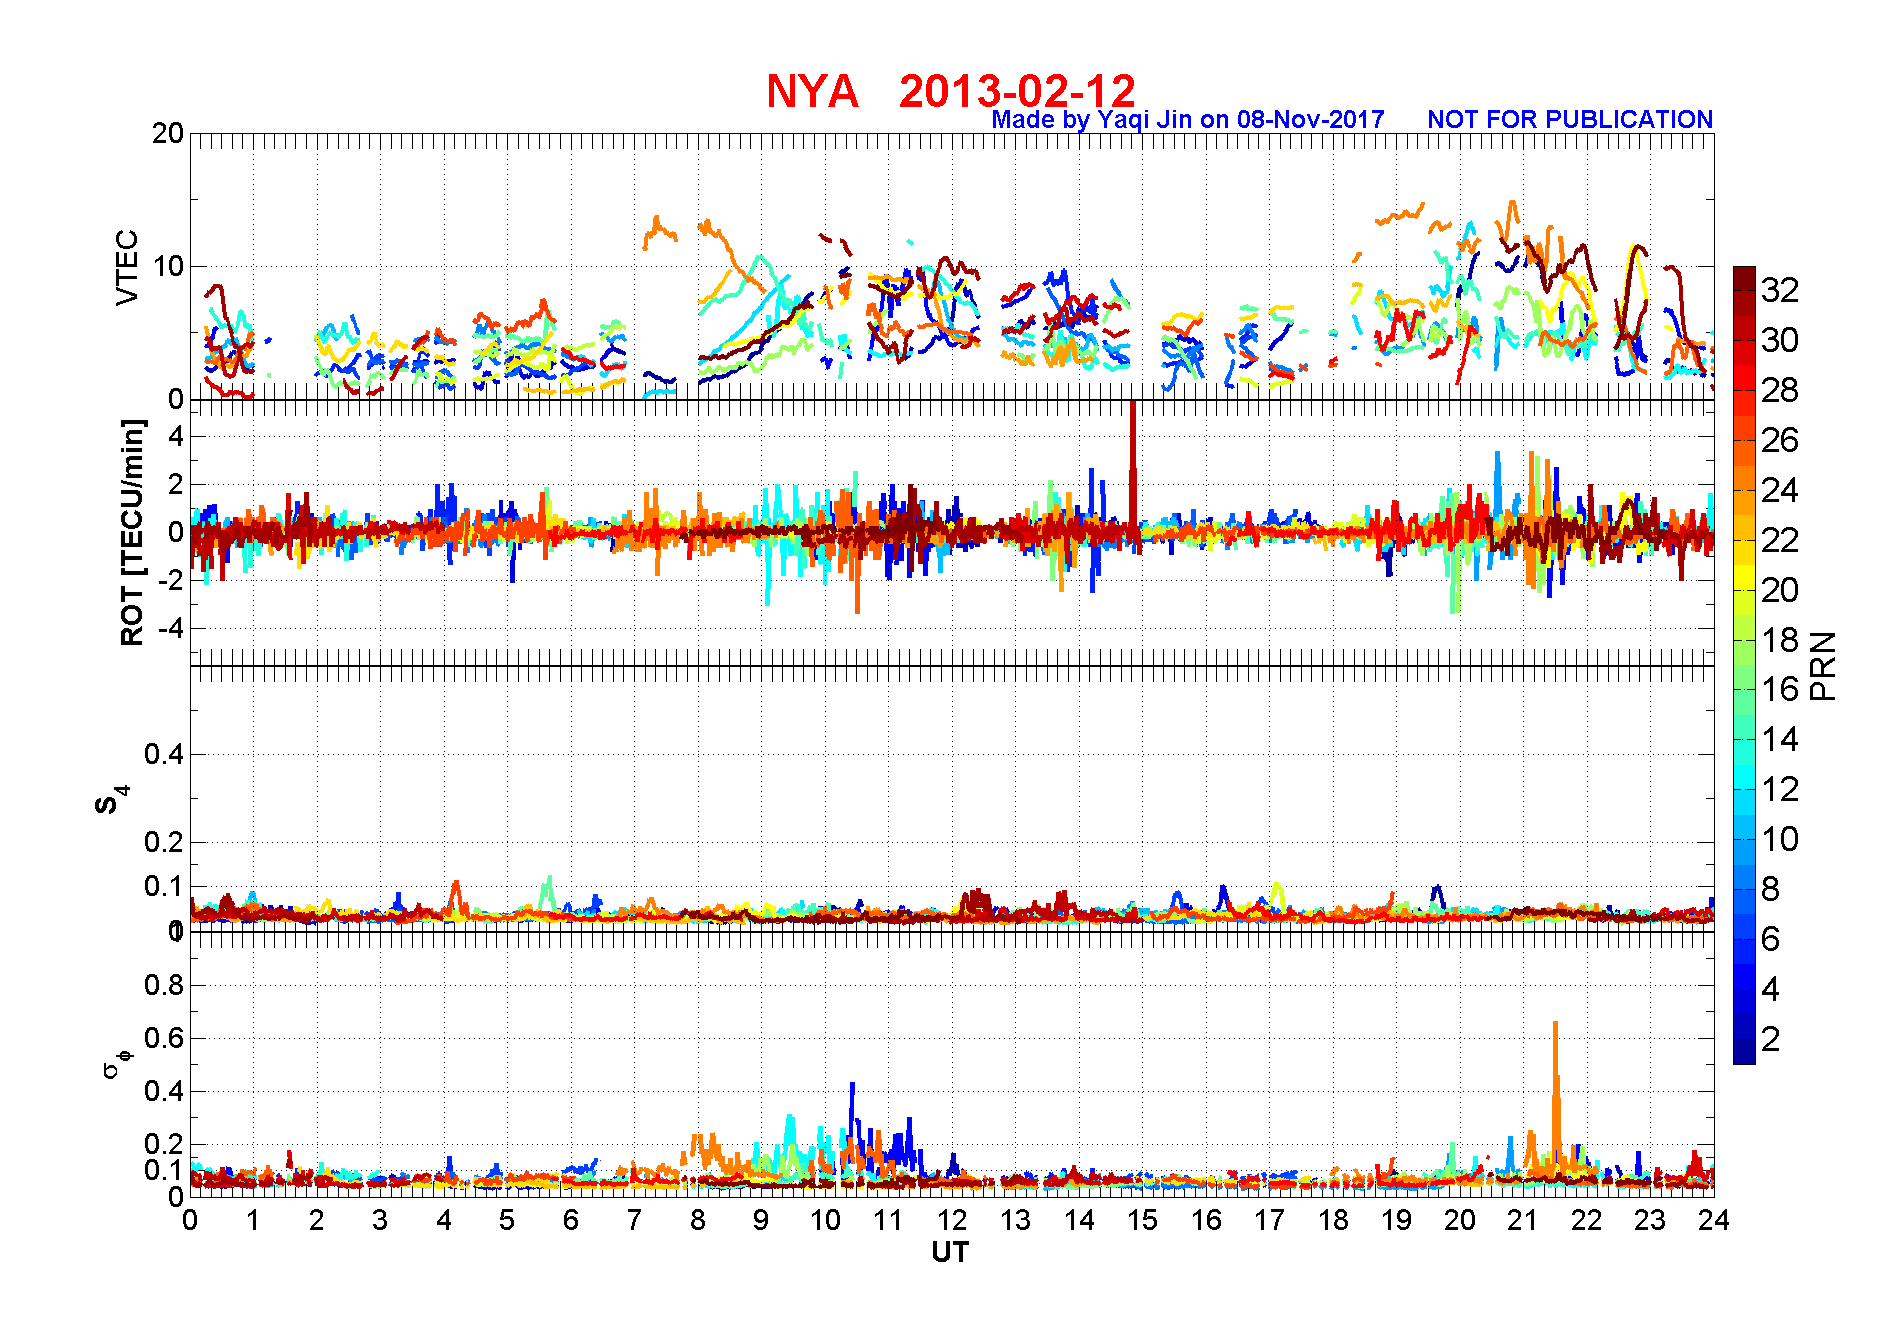
Task: Click the "26" tick on the PRN colorbar
Action: pos(1780,440)
